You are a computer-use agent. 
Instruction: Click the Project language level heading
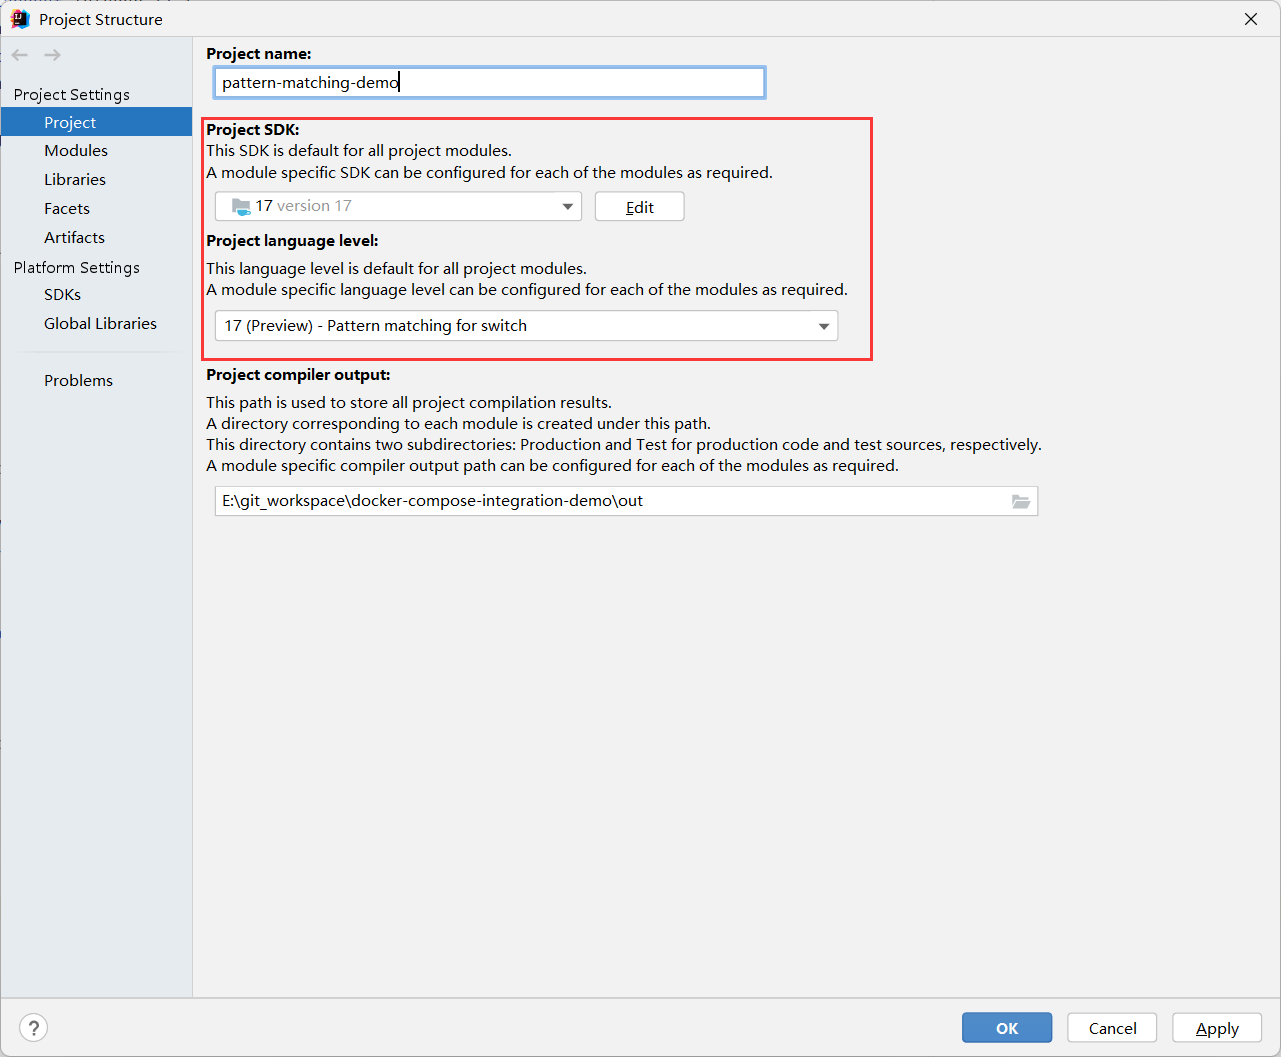(x=292, y=240)
